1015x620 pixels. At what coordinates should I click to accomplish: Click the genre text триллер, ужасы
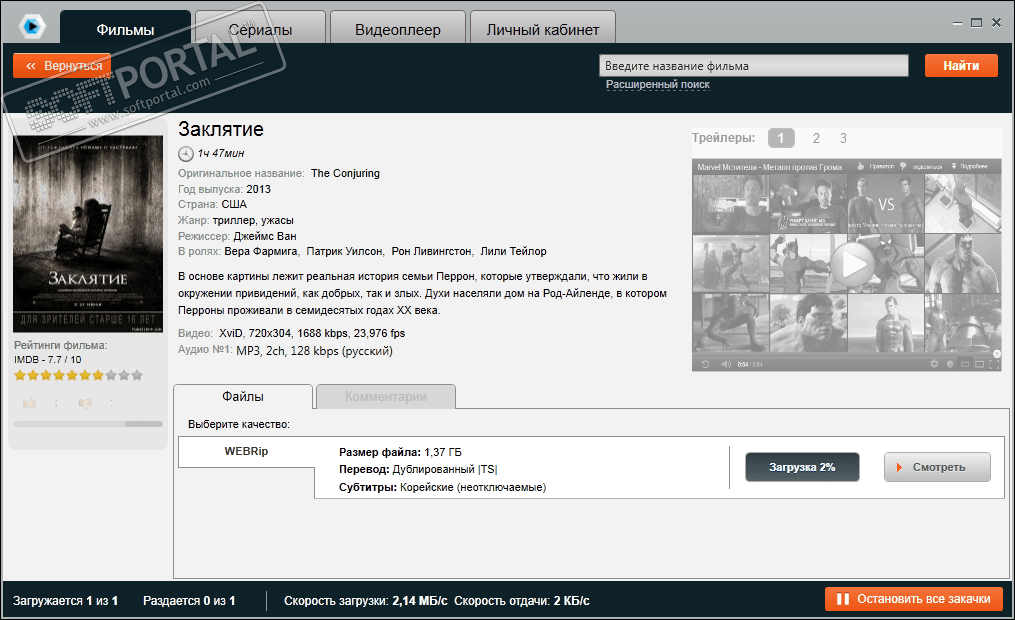pos(253,221)
